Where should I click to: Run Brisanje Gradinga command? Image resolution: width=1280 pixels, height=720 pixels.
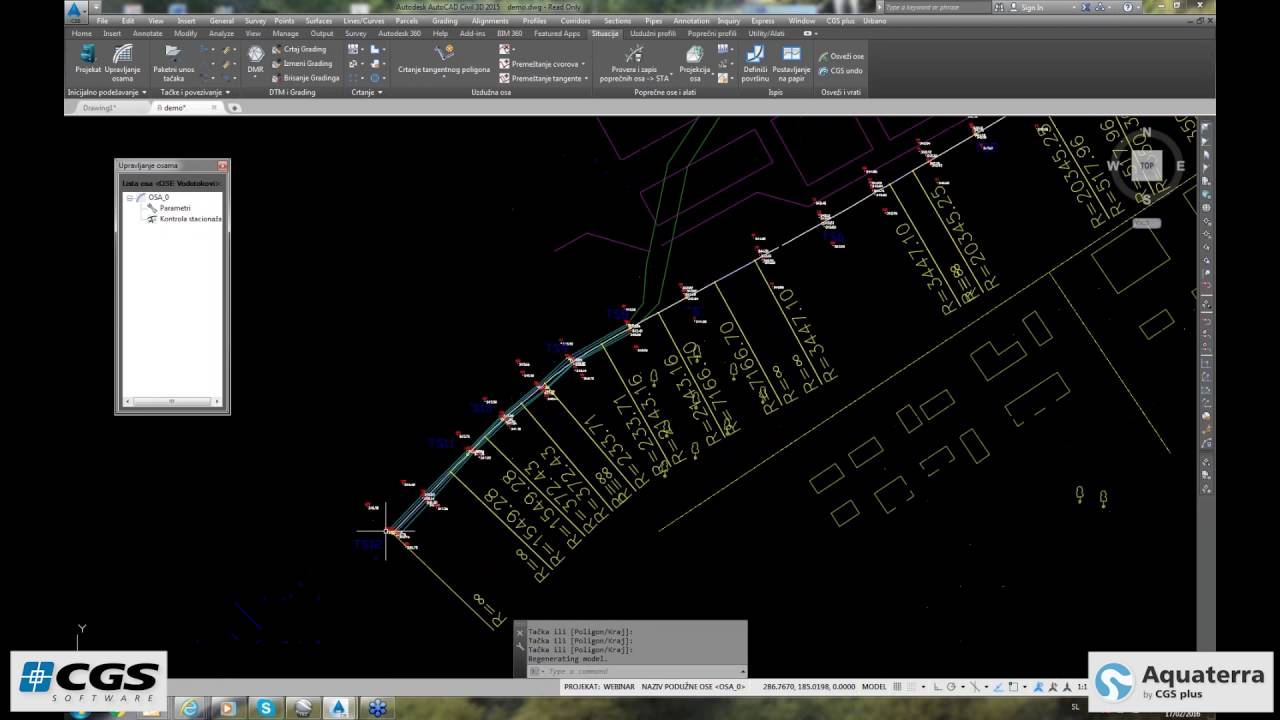point(304,77)
